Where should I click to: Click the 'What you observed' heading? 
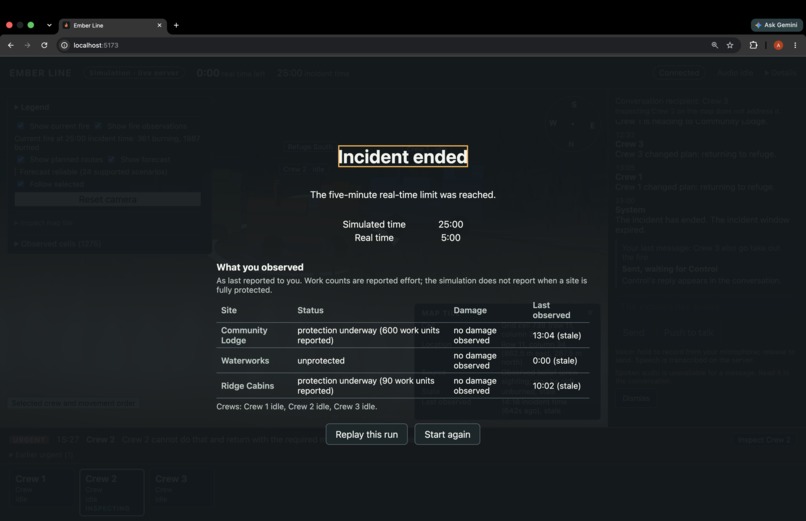pyautogui.click(x=260, y=267)
